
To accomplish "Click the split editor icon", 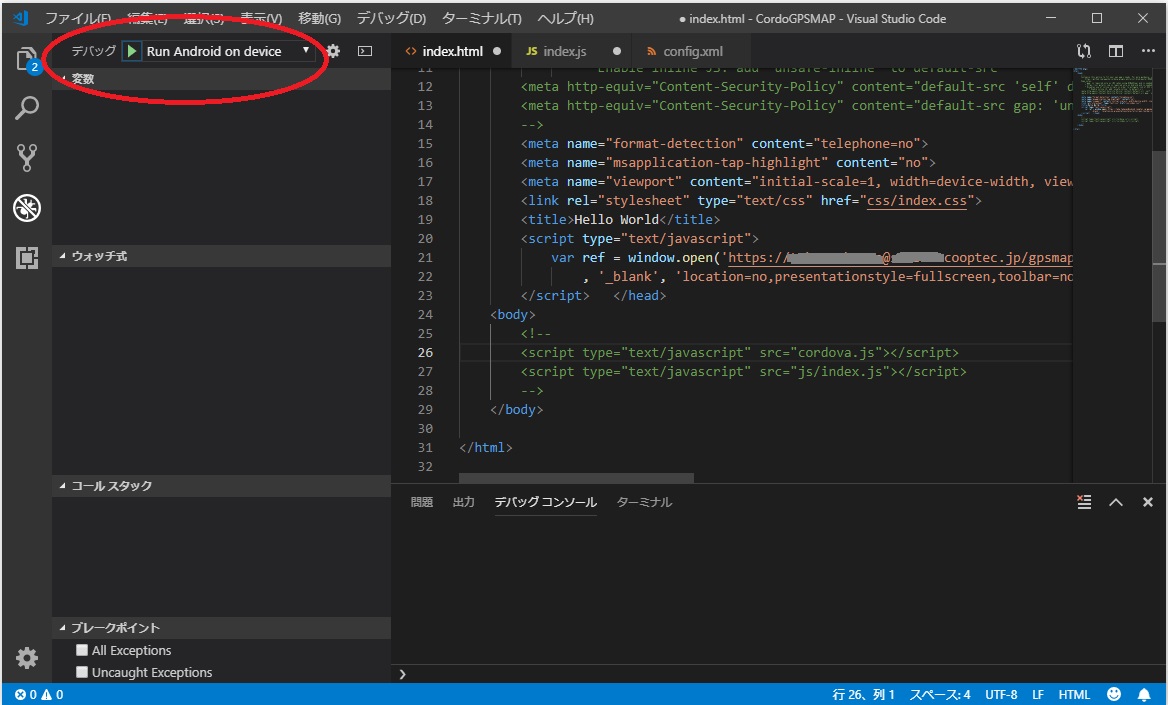I will pos(1116,51).
